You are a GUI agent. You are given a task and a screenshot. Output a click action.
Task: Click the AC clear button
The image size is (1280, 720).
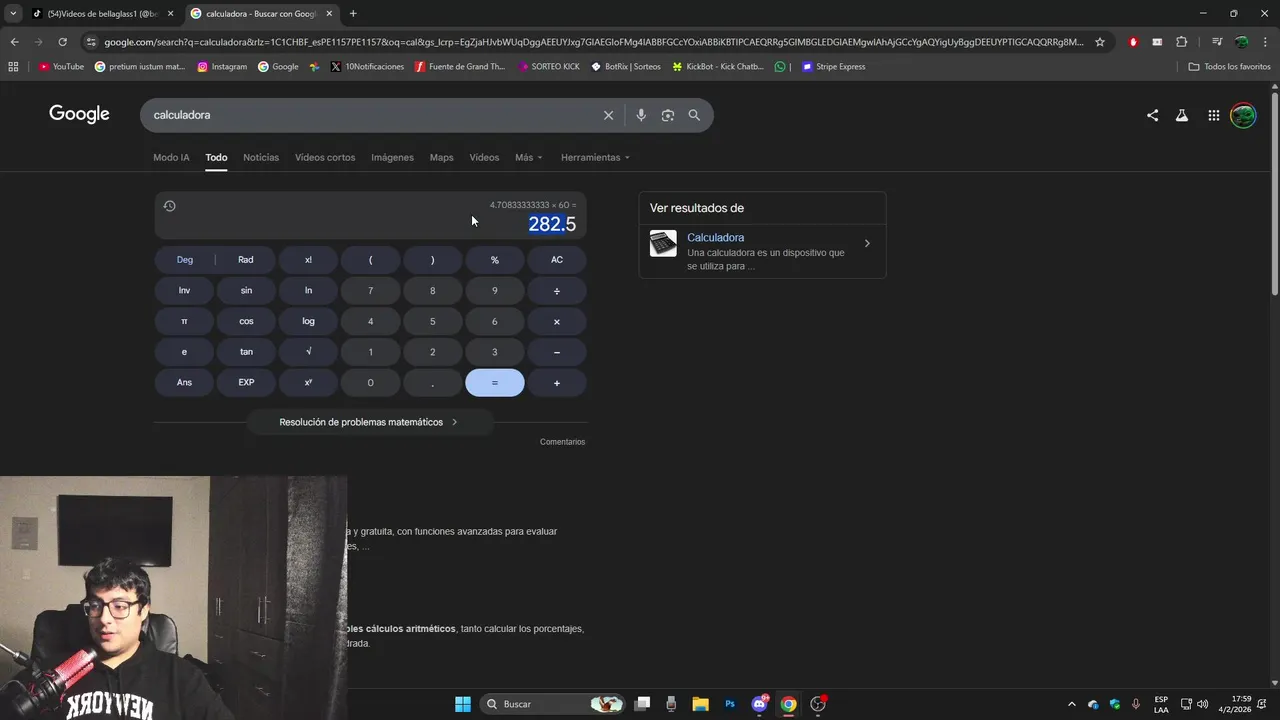557,260
